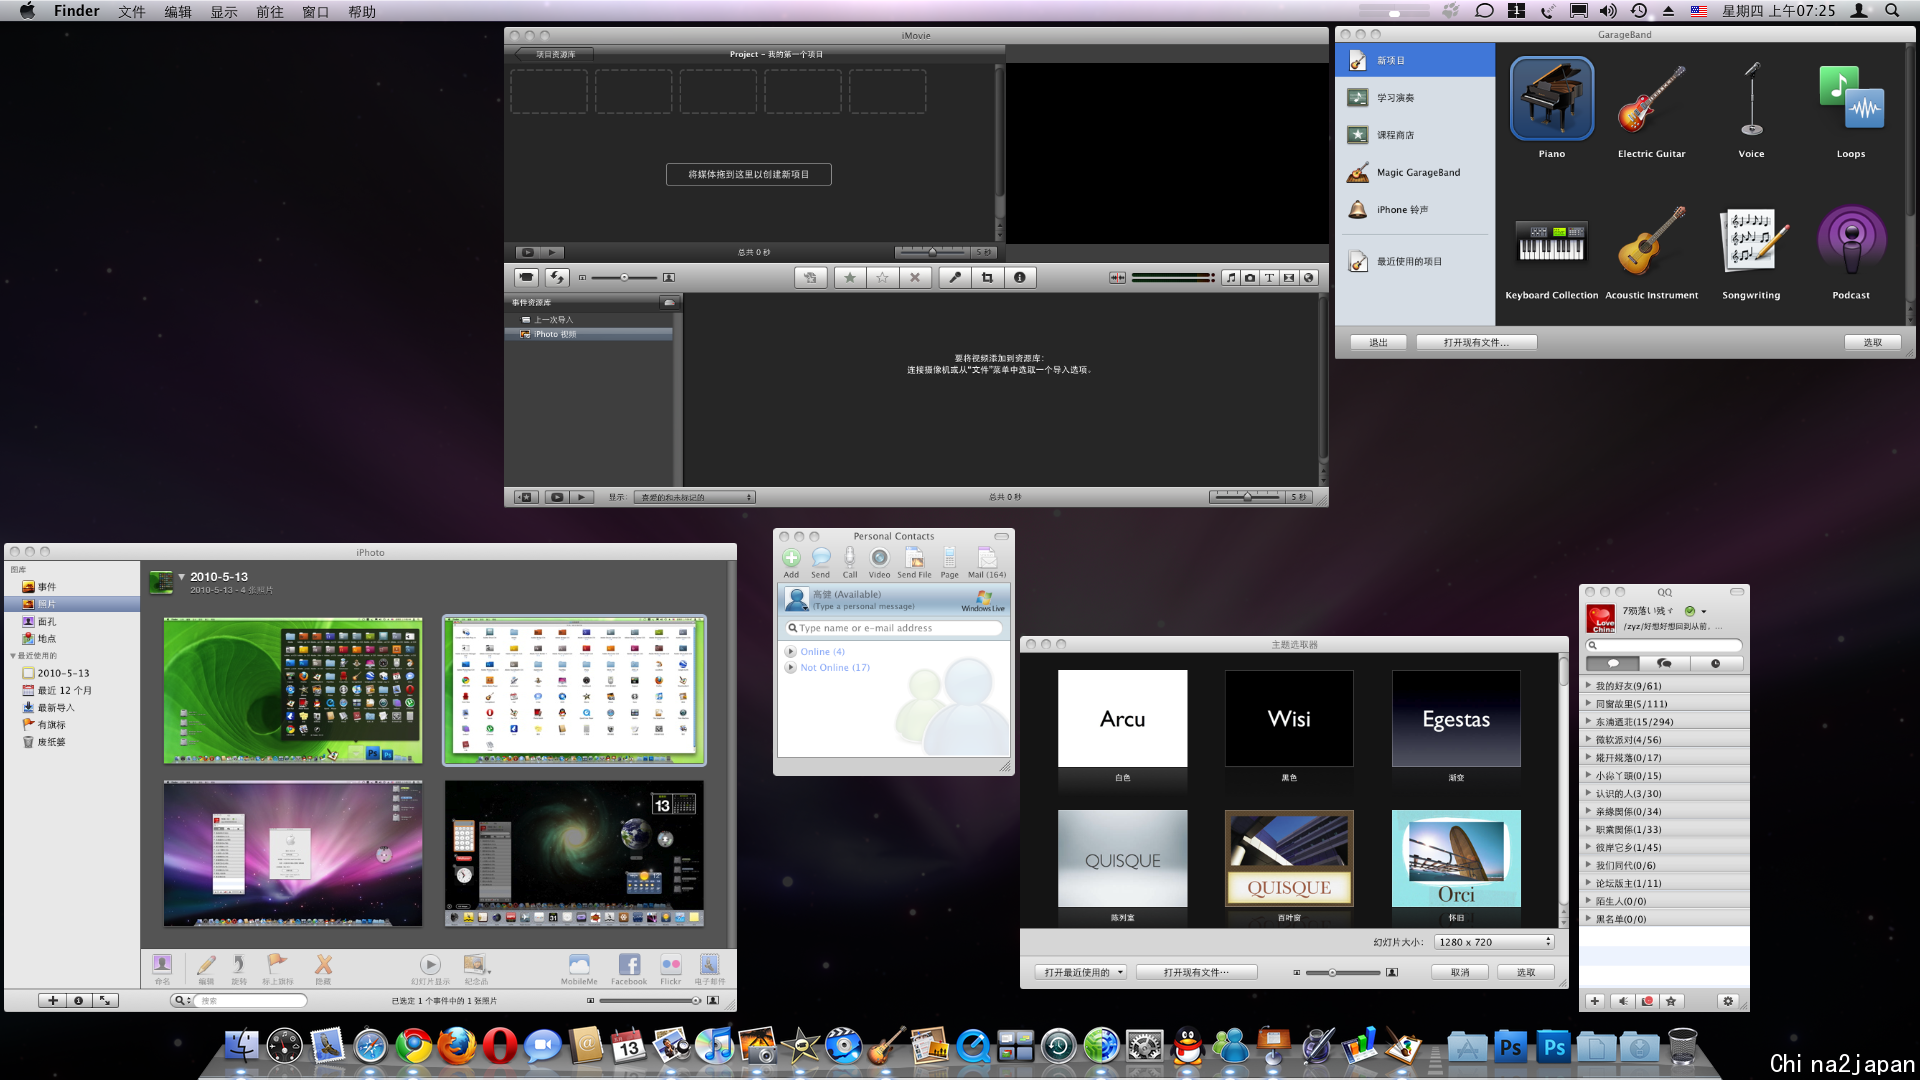1920x1080 pixels.
Task: Open the inspector info button in iMovie
Action: (x=1019, y=277)
